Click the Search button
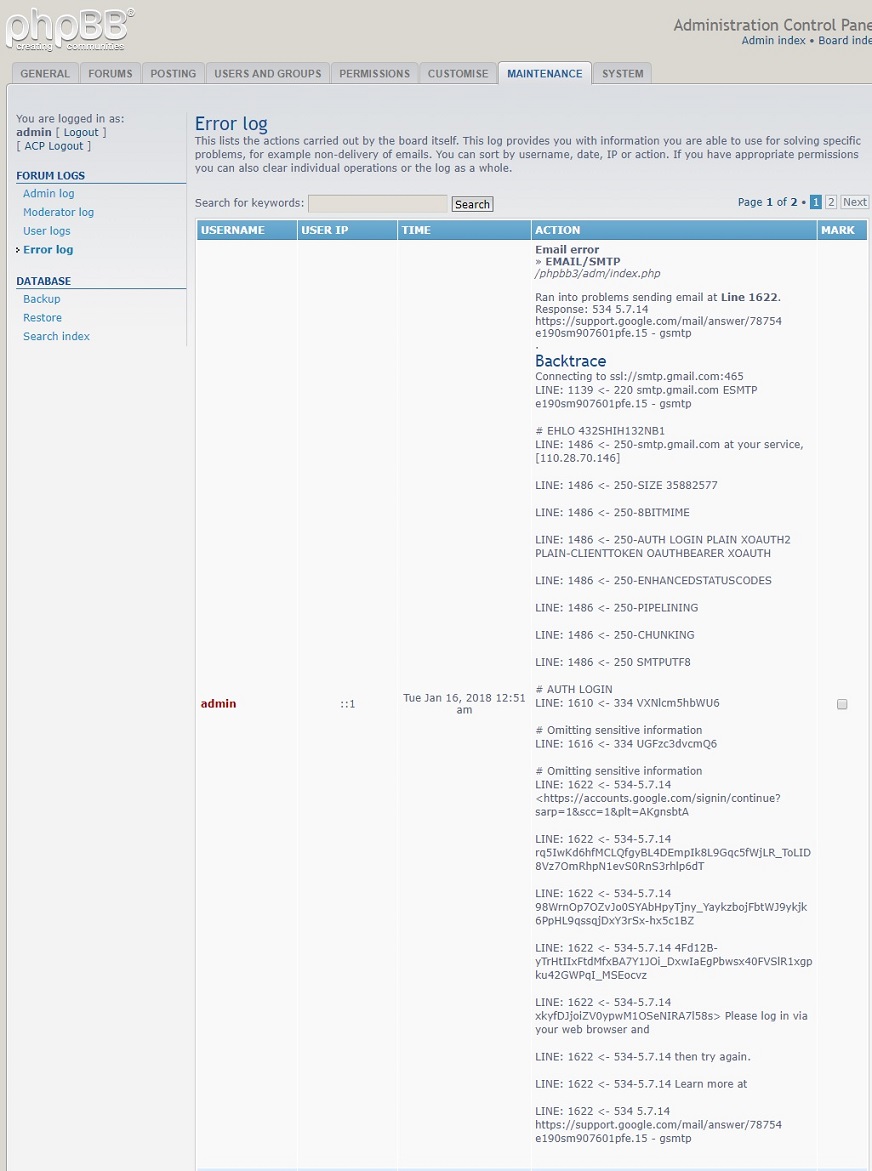The width and height of the screenshot is (872, 1171). [x=472, y=204]
